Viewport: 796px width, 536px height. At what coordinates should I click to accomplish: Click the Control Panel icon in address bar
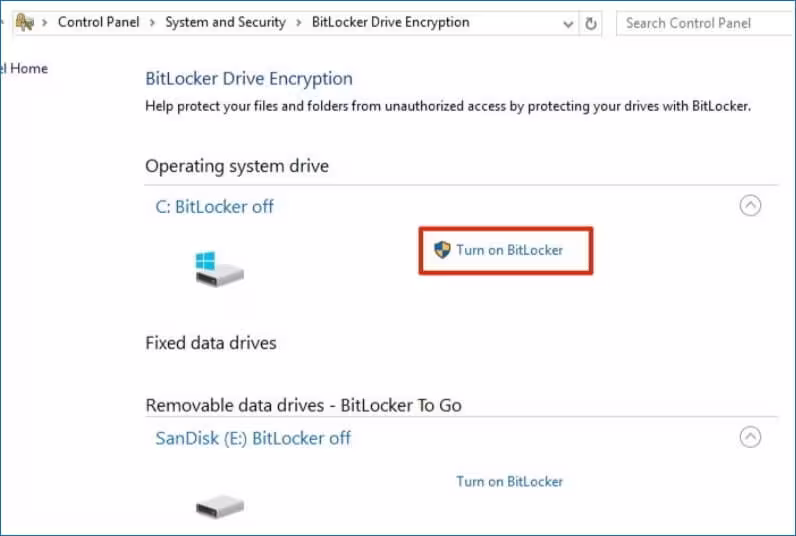[x=25, y=22]
